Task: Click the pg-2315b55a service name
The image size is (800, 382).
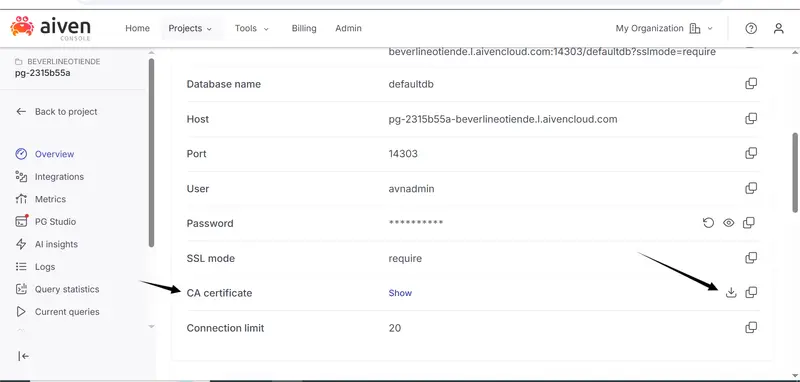Action: [42, 72]
